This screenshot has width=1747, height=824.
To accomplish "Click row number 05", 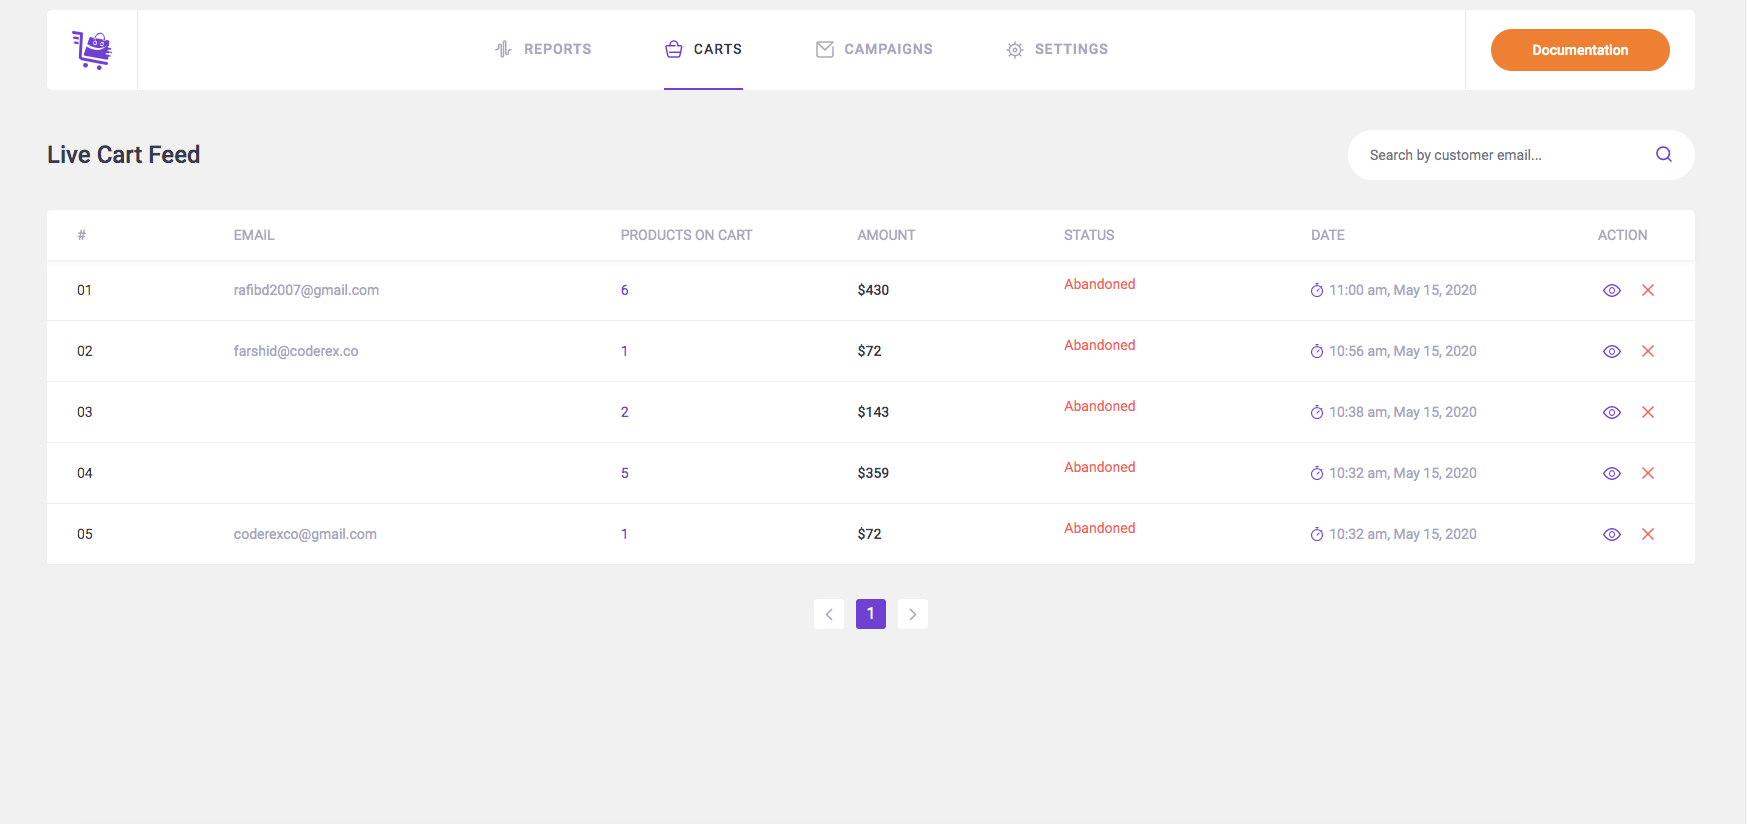I will point(85,534).
